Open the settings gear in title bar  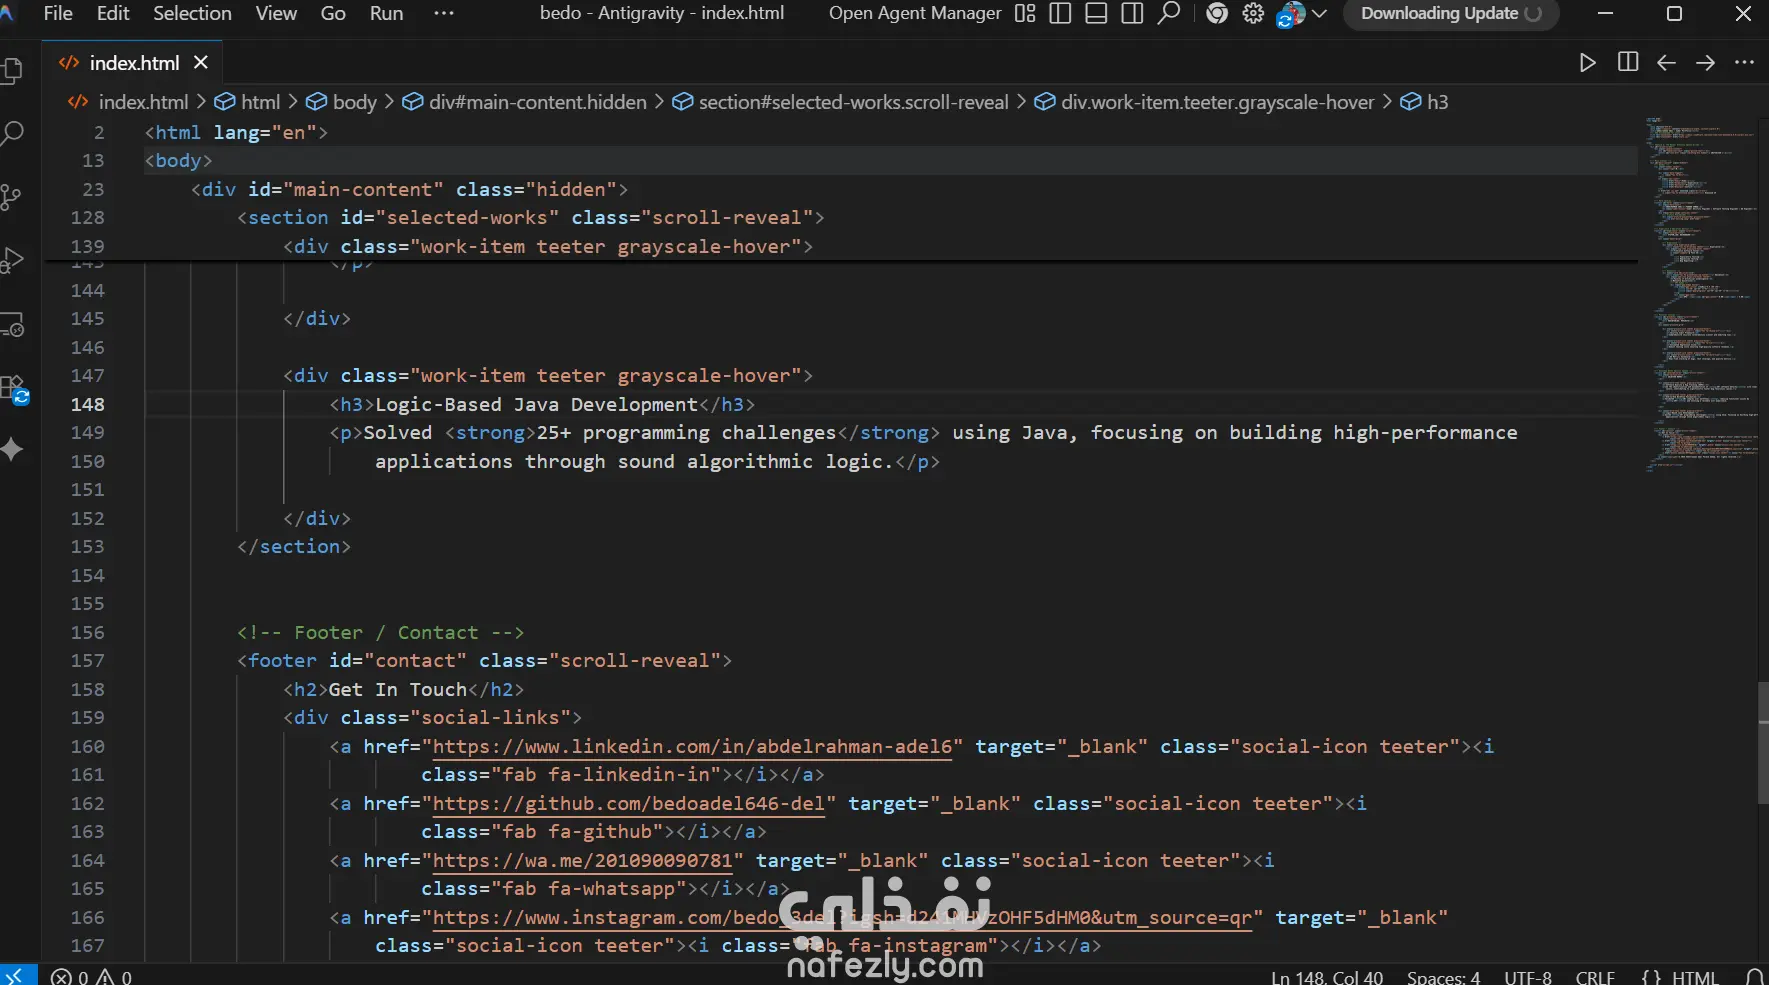point(1253,13)
